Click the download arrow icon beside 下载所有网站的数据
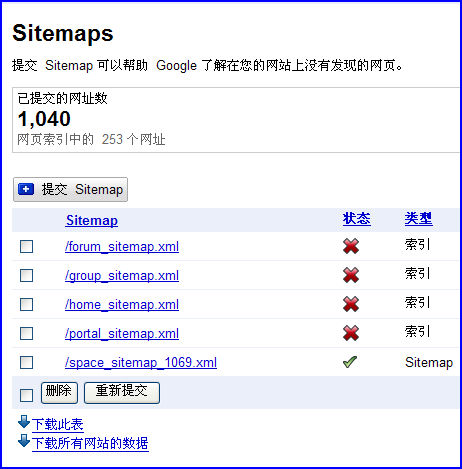Image resolution: width=462 pixels, height=469 pixels. click(x=24, y=441)
